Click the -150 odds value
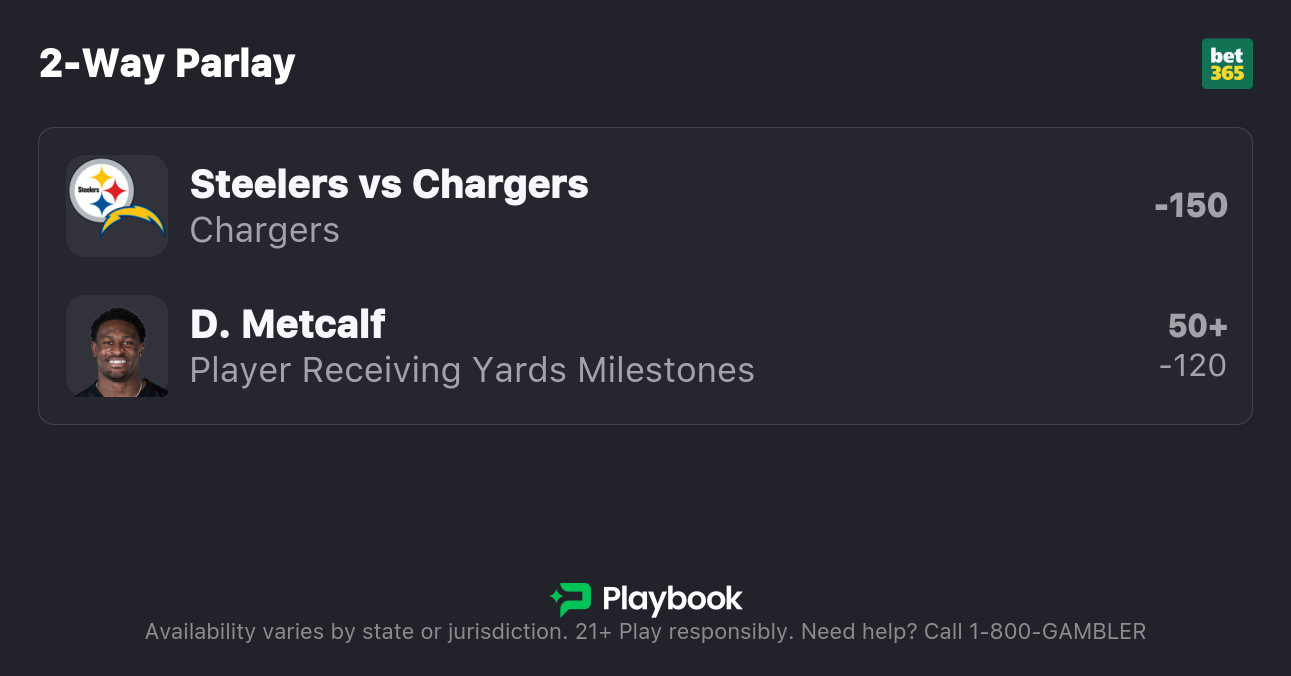The width and height of the screenshot is (1291, 676). (1190, 205)
